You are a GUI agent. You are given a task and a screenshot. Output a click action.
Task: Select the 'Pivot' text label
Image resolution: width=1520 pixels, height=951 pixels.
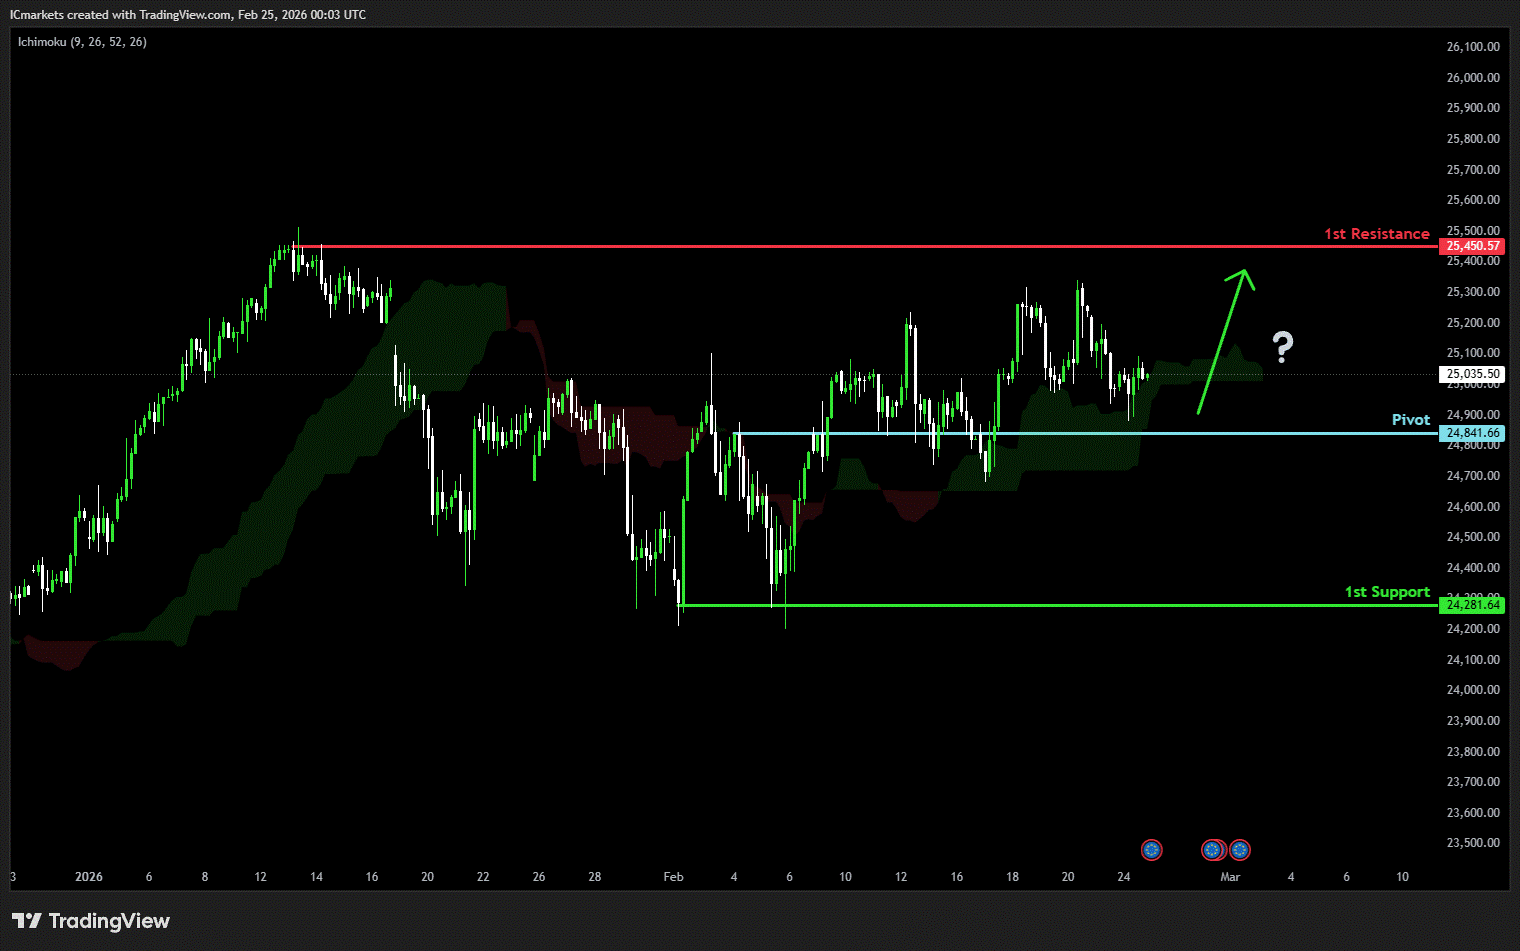point(1410,420)
